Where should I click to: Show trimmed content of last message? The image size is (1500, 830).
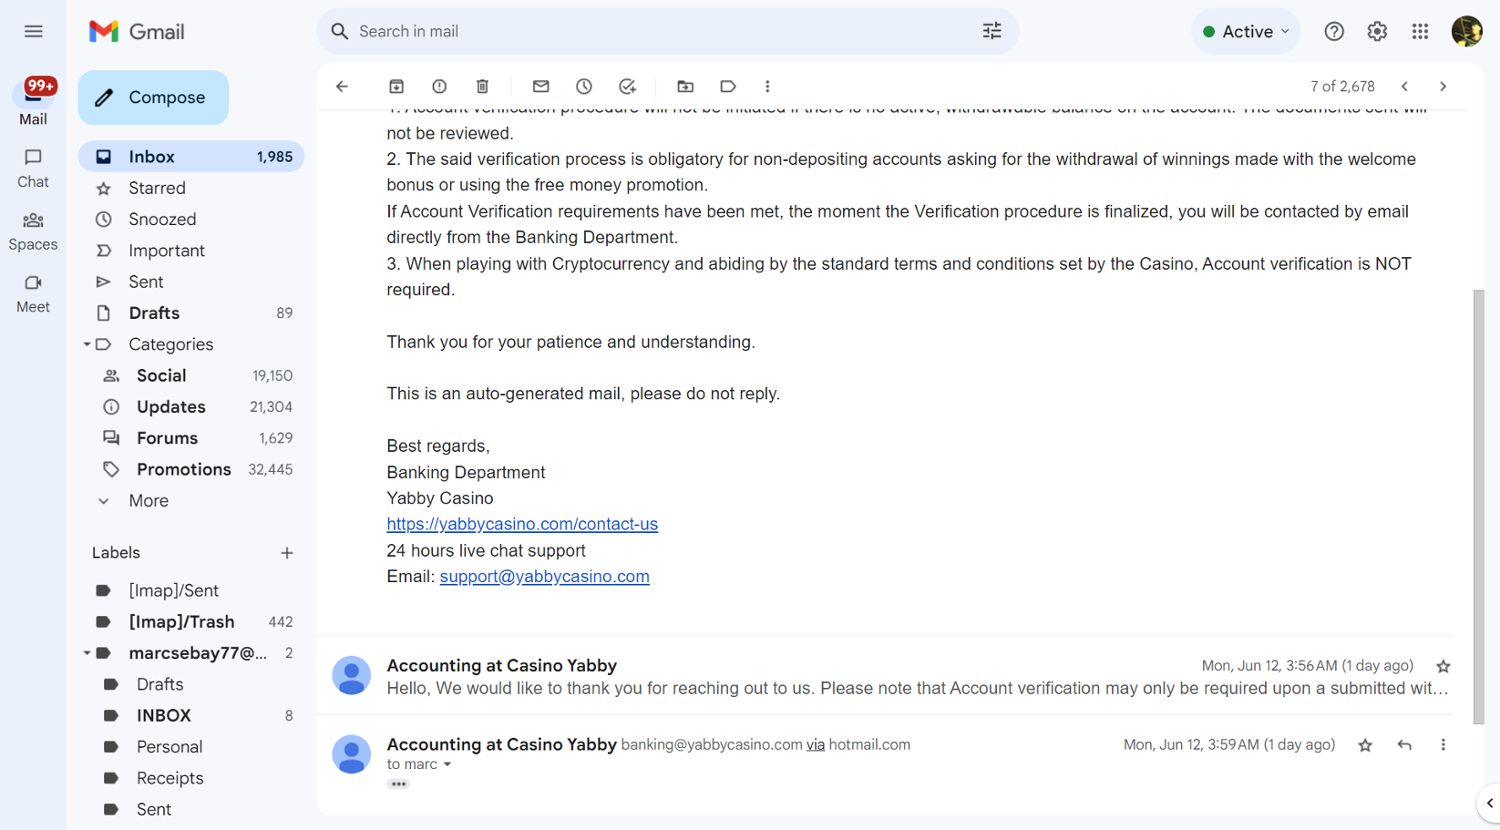[x=398, y=784]
